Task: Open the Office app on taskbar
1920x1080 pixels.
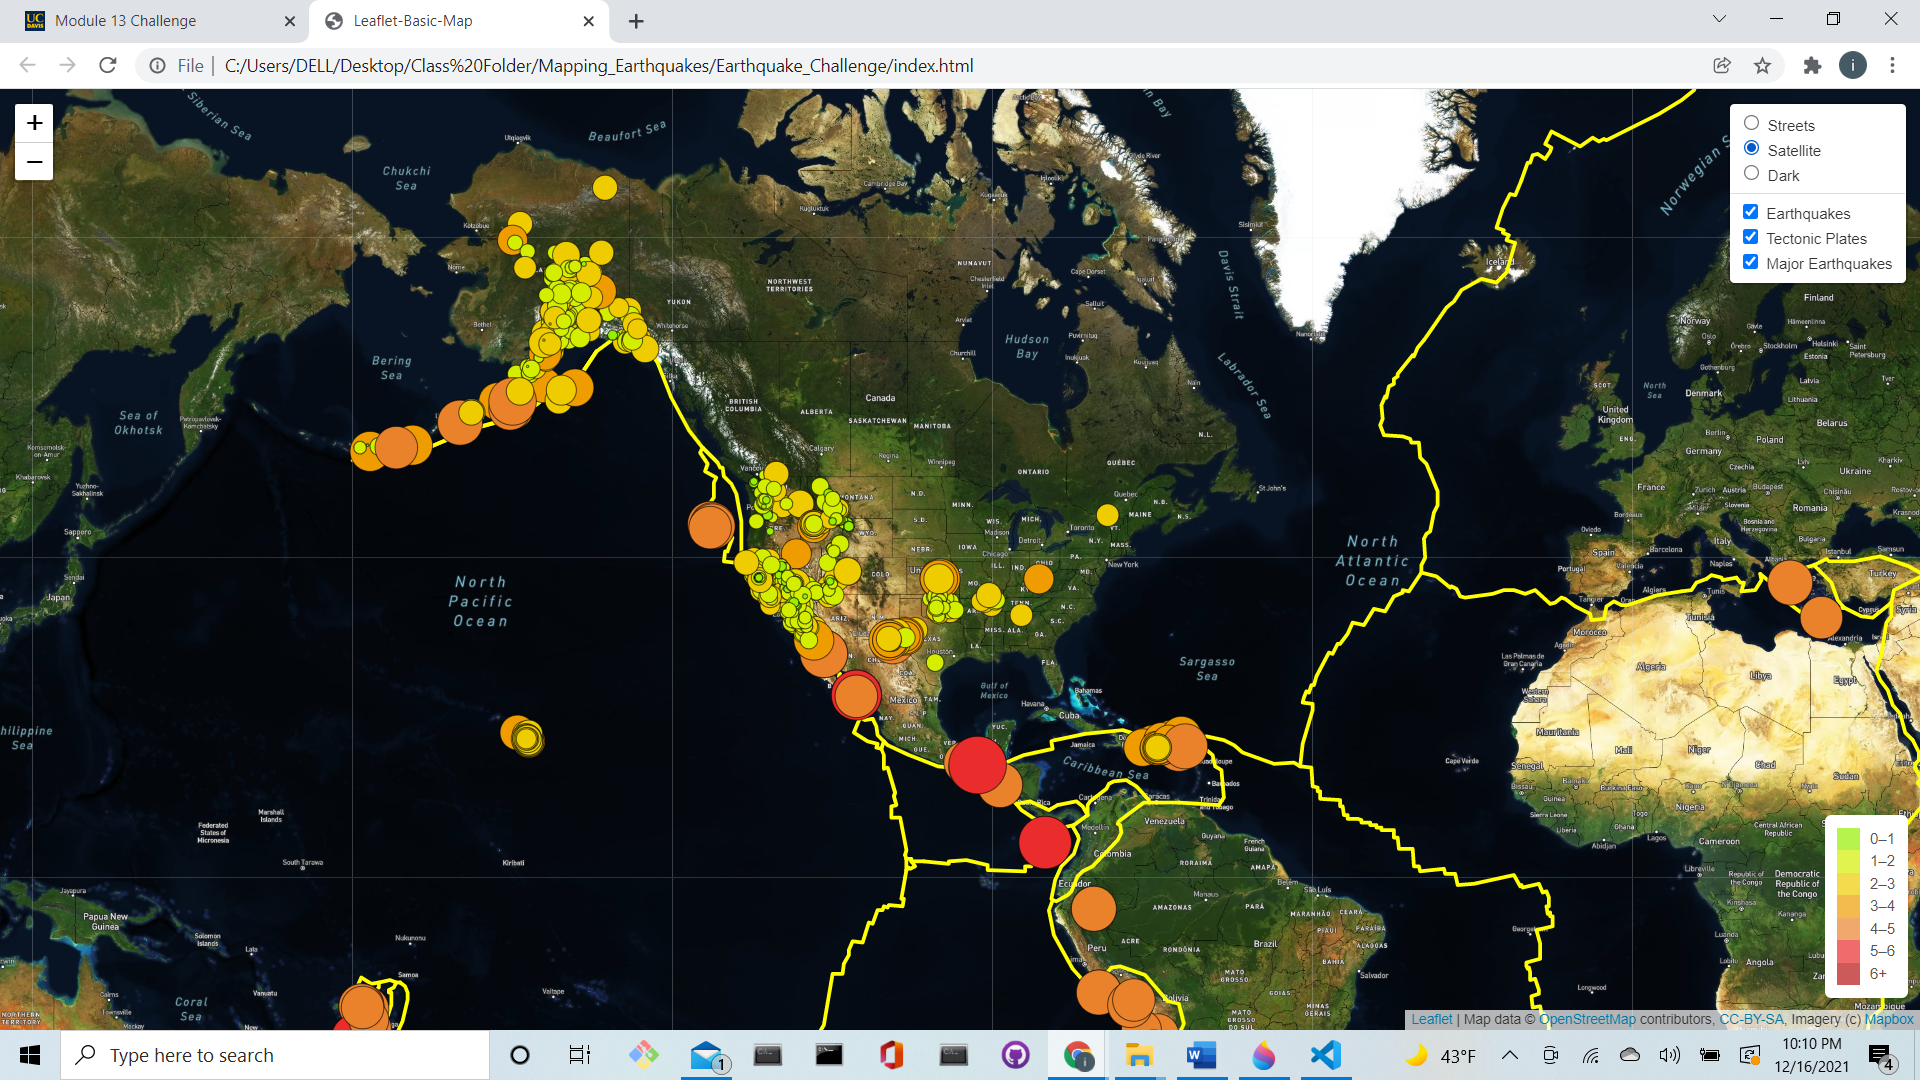Action: (x=891, y=1055)
